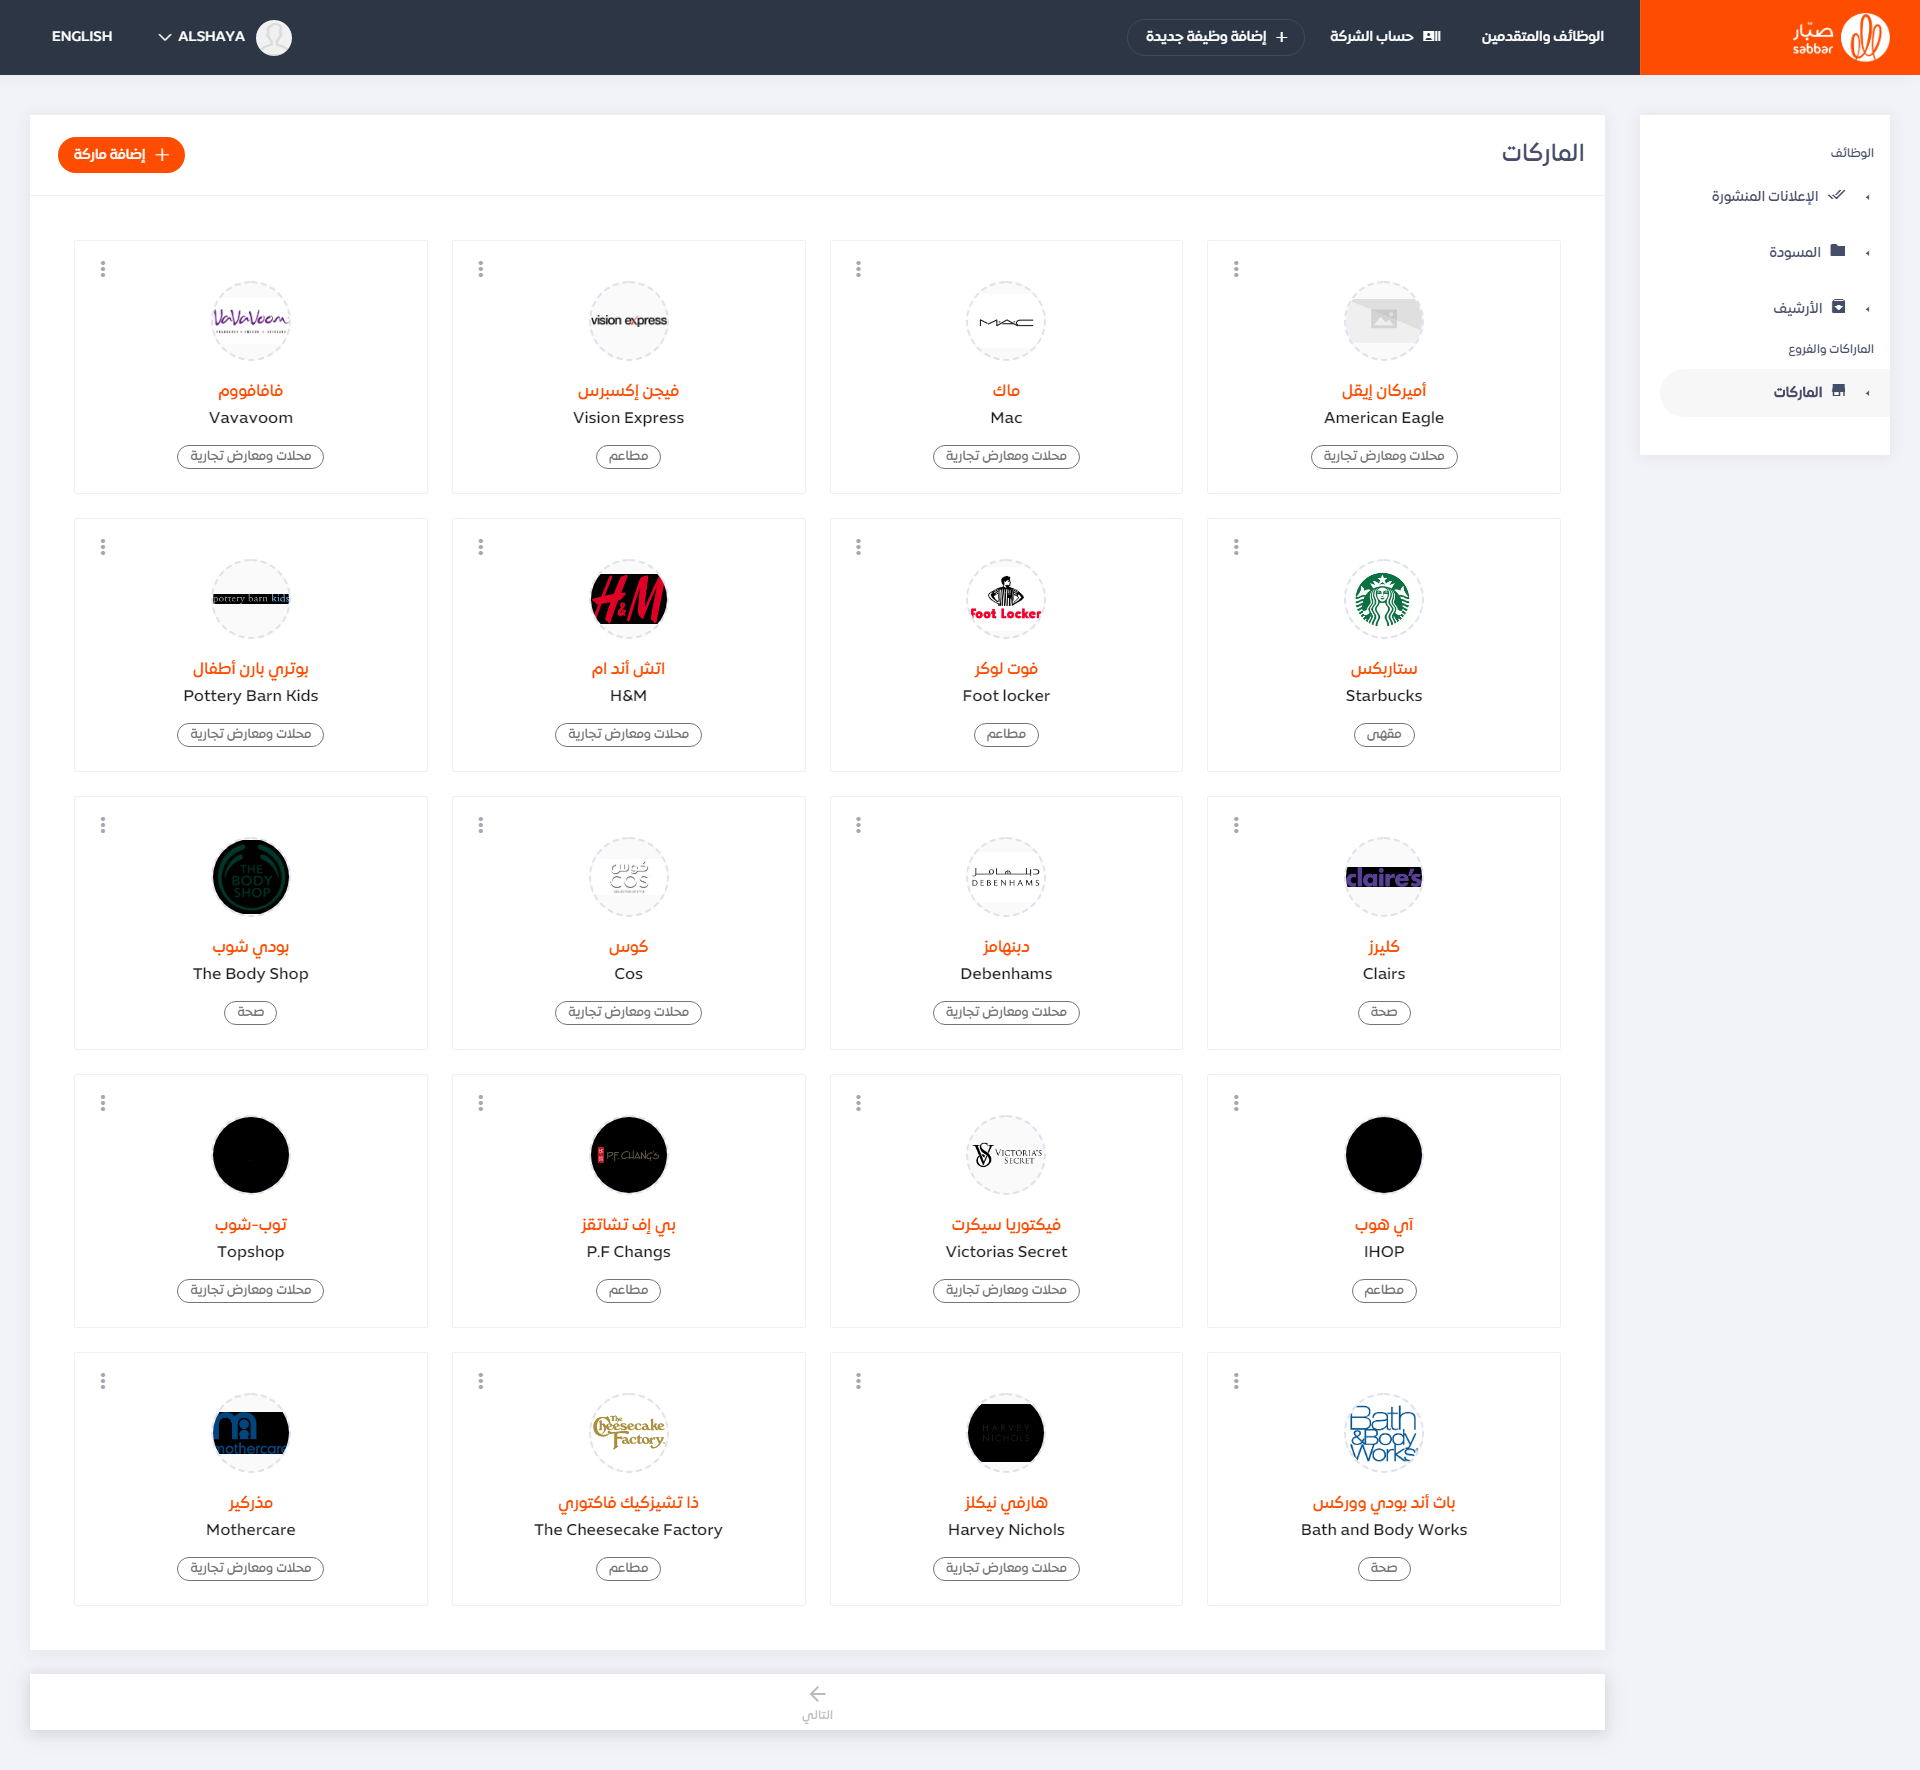Switch language to ENGLISH

click(x=82, y=37)
